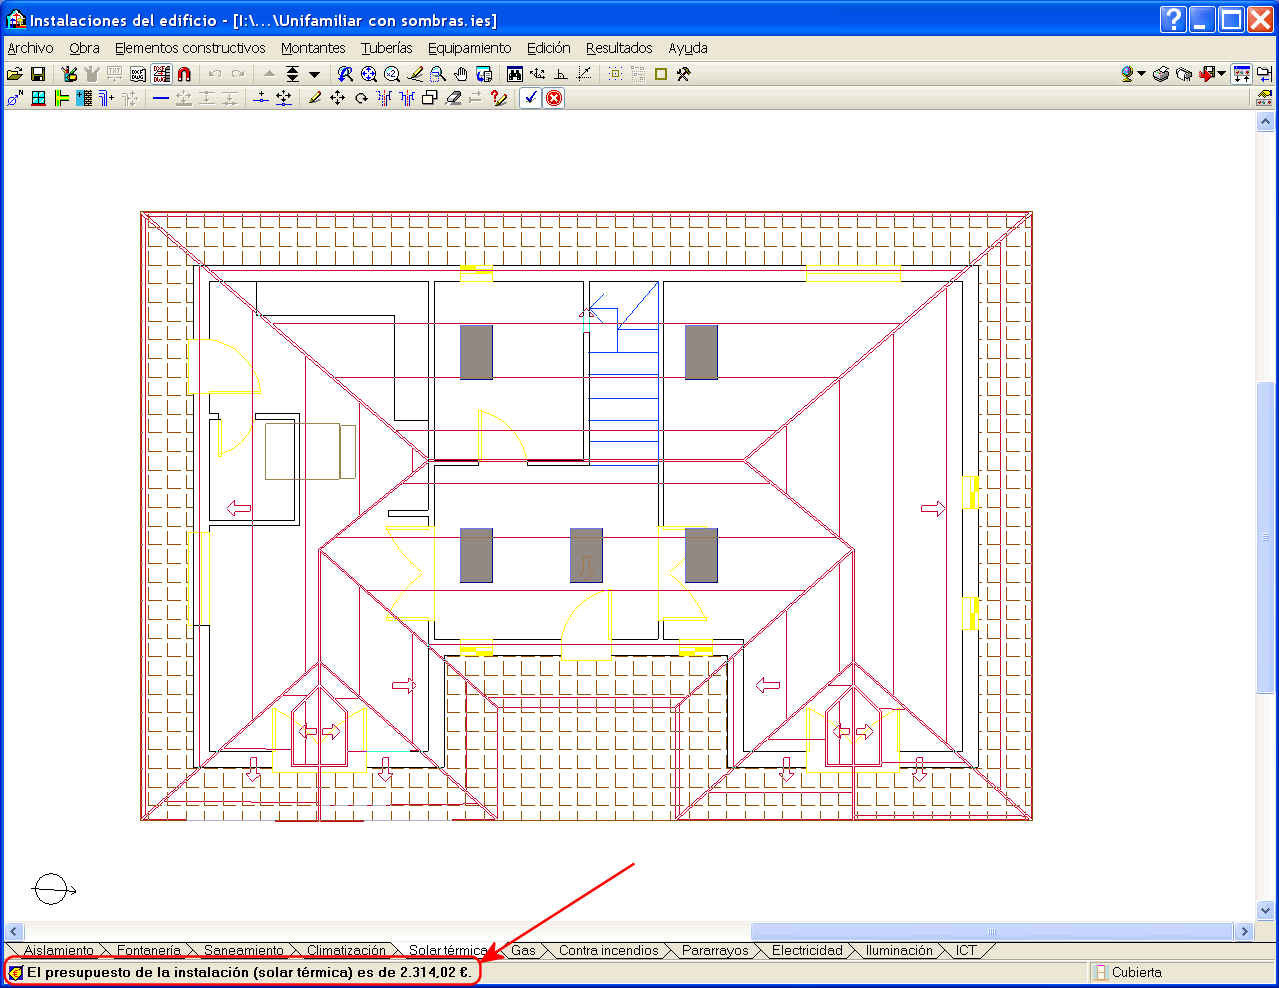
Task: Click the zoom extents icon
Action: (369, 74)
